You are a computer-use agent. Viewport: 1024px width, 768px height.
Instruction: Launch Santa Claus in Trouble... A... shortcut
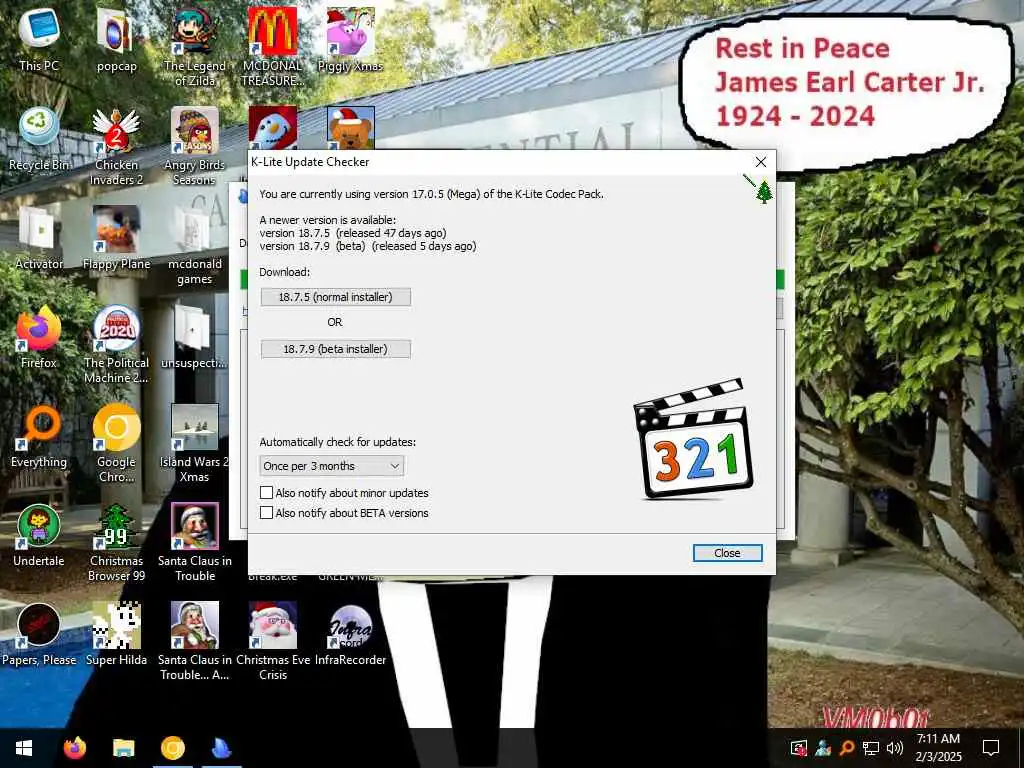(195, 642)
